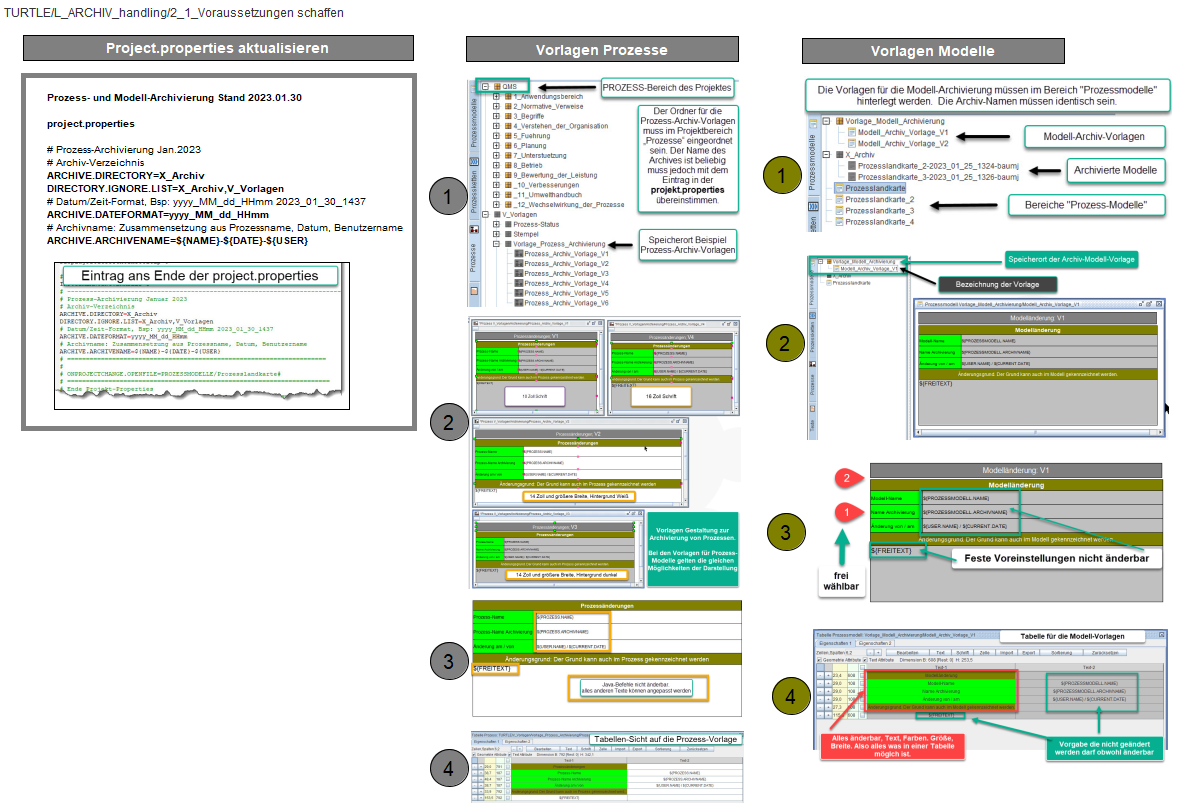Click the Stempel folder icon

coord(507,234)
